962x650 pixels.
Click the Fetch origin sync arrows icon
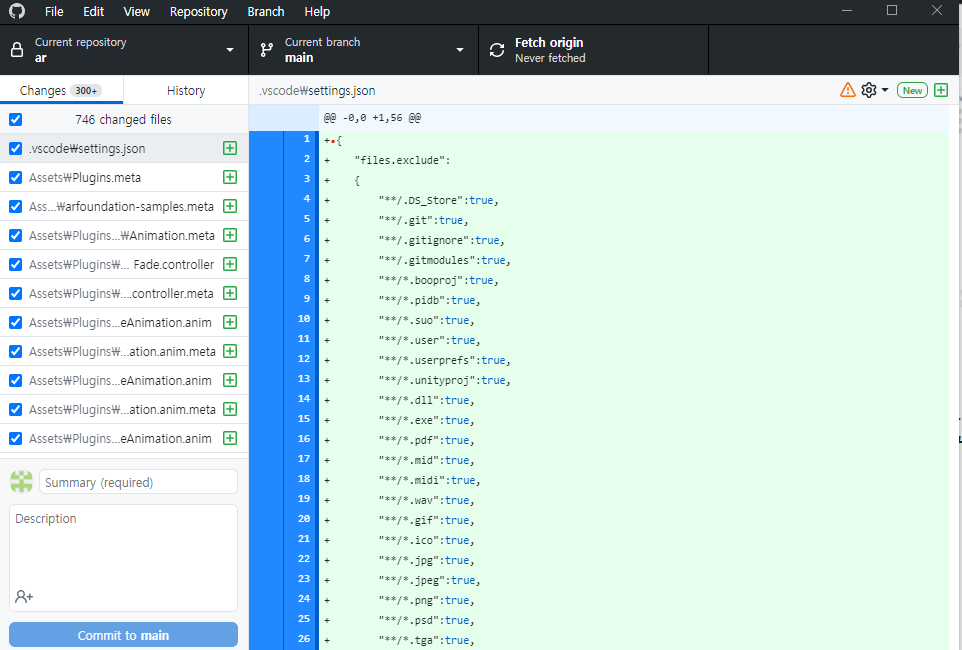click(x=497, y=50)
